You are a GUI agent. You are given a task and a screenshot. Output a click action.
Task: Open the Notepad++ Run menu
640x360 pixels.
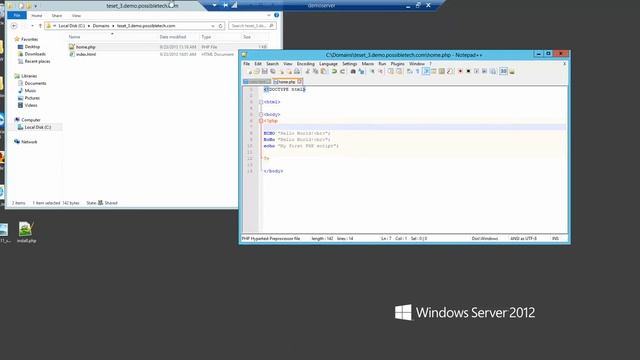pyautogui.click(x=382, y=64)
